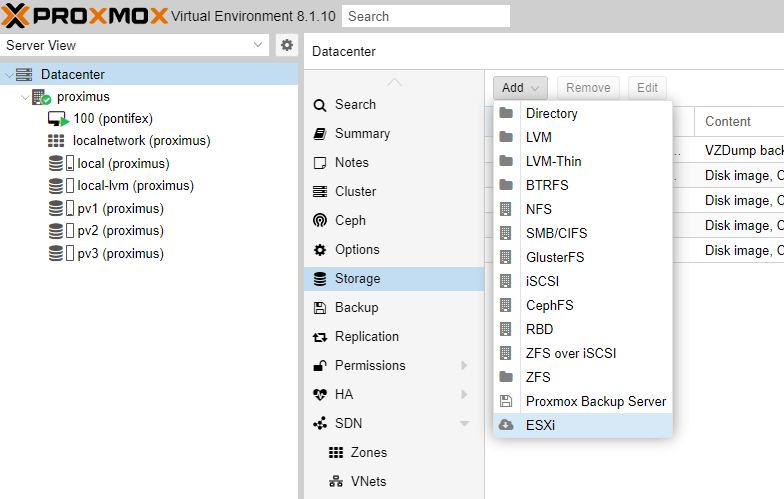This screenshot has width=784, height=499.
Task: Open the Add storage dropdown button
Action: 520,88
